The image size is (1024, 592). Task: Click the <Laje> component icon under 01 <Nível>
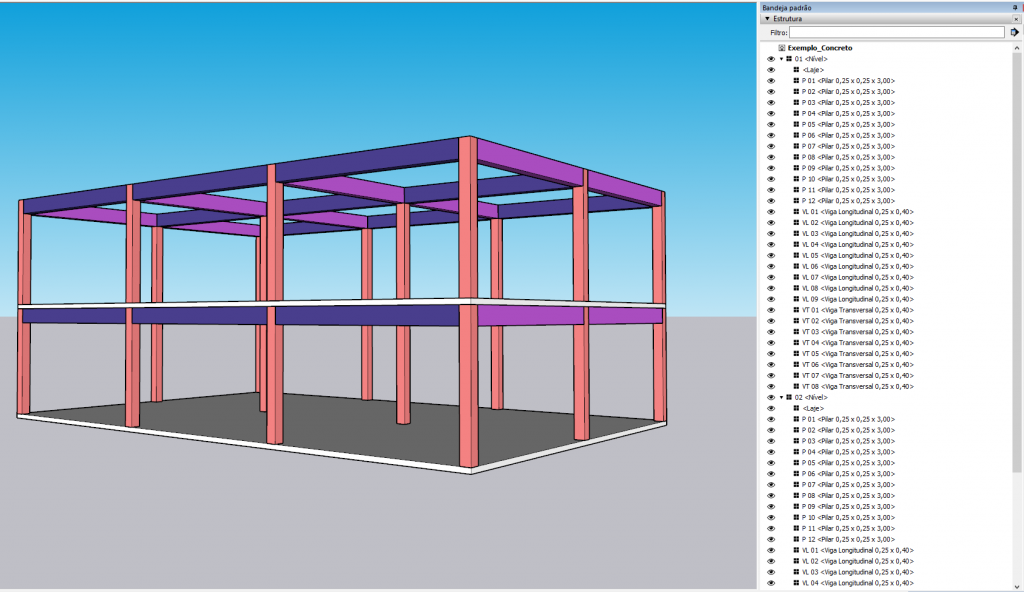click(796, 70)
